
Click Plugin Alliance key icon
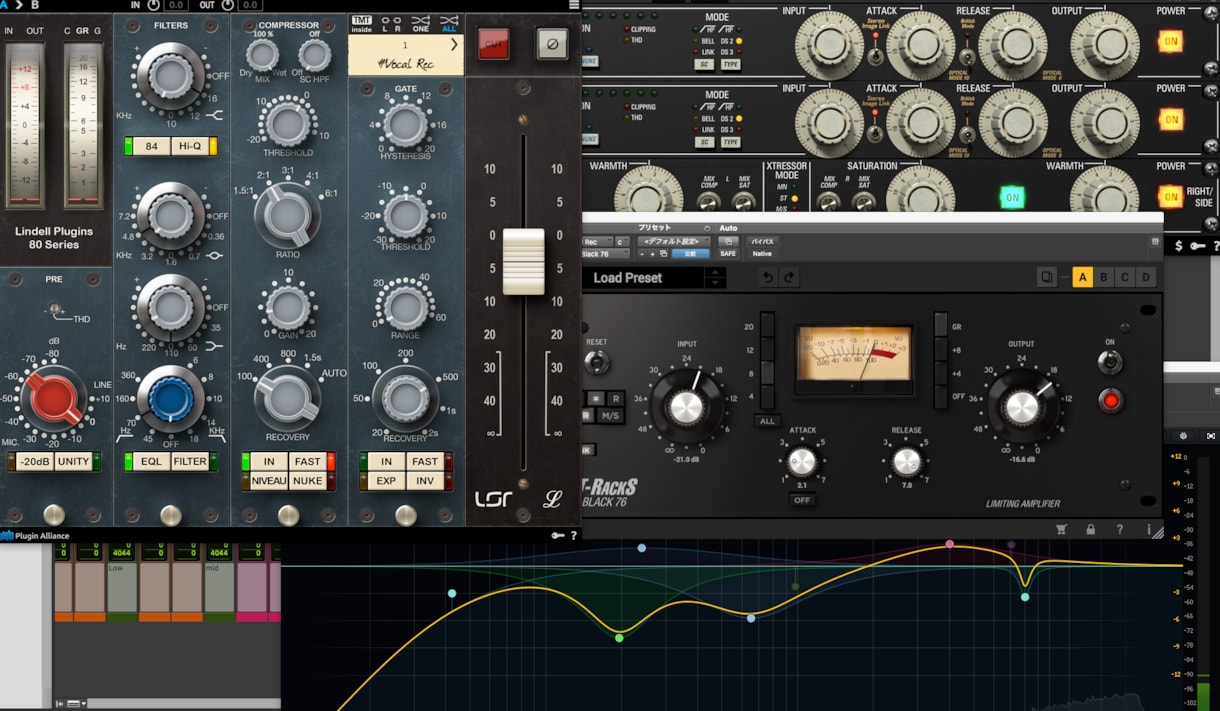tap(558, 536)
